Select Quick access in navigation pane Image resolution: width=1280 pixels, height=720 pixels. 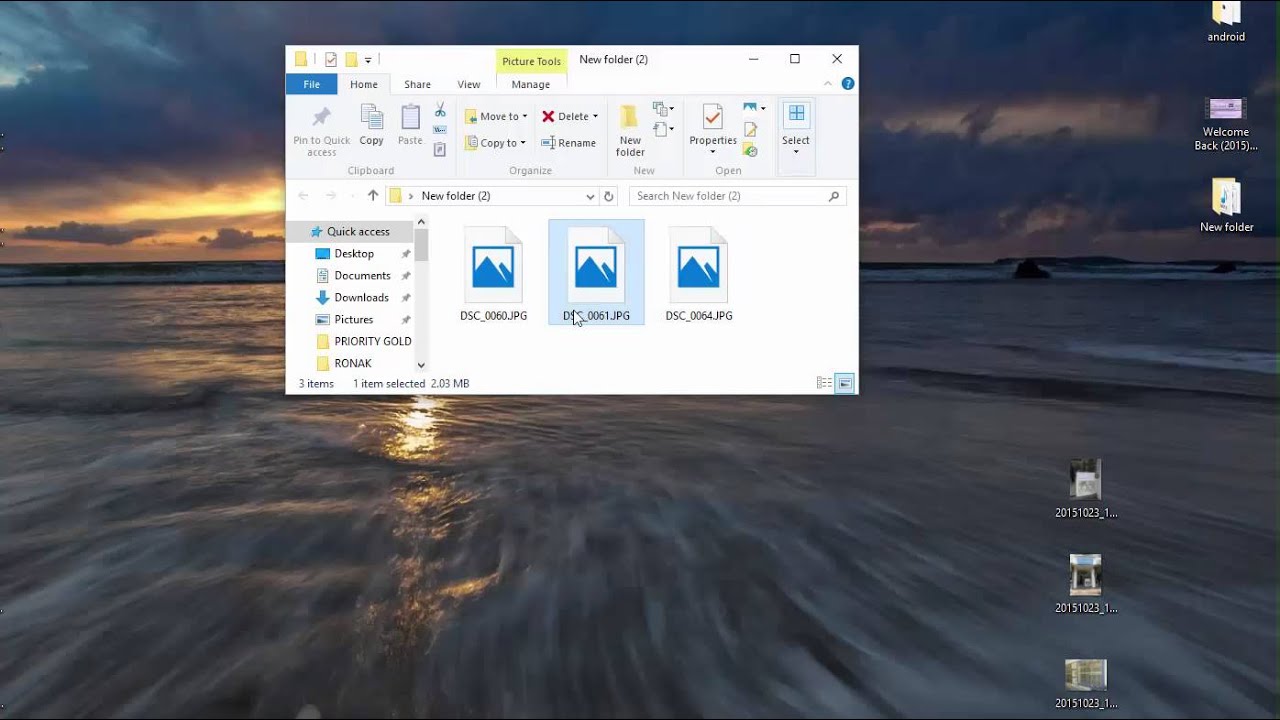pos(350,231)
